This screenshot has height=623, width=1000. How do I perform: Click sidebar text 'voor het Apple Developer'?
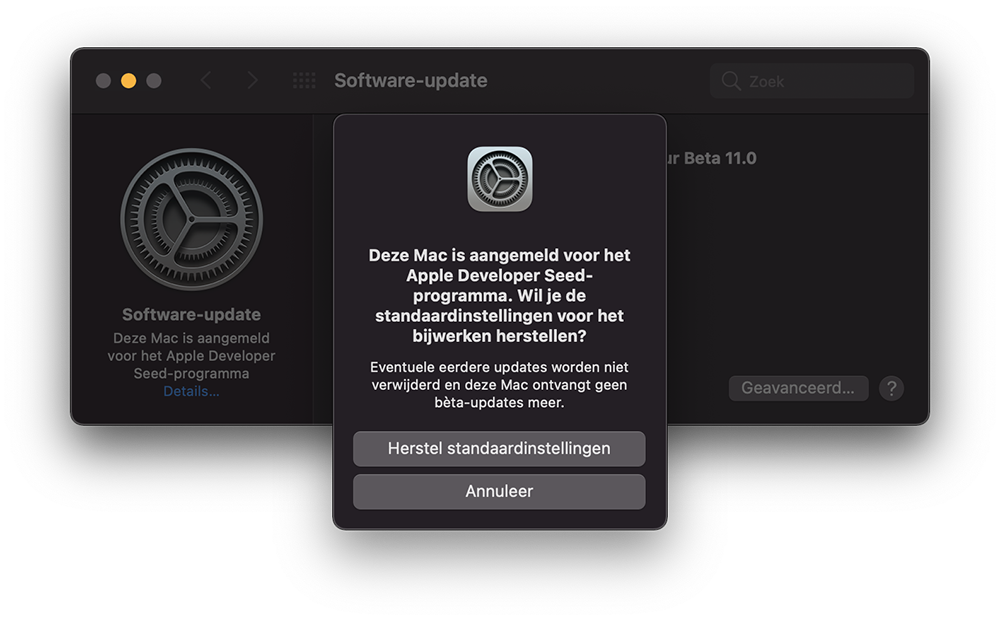(191, 356)
